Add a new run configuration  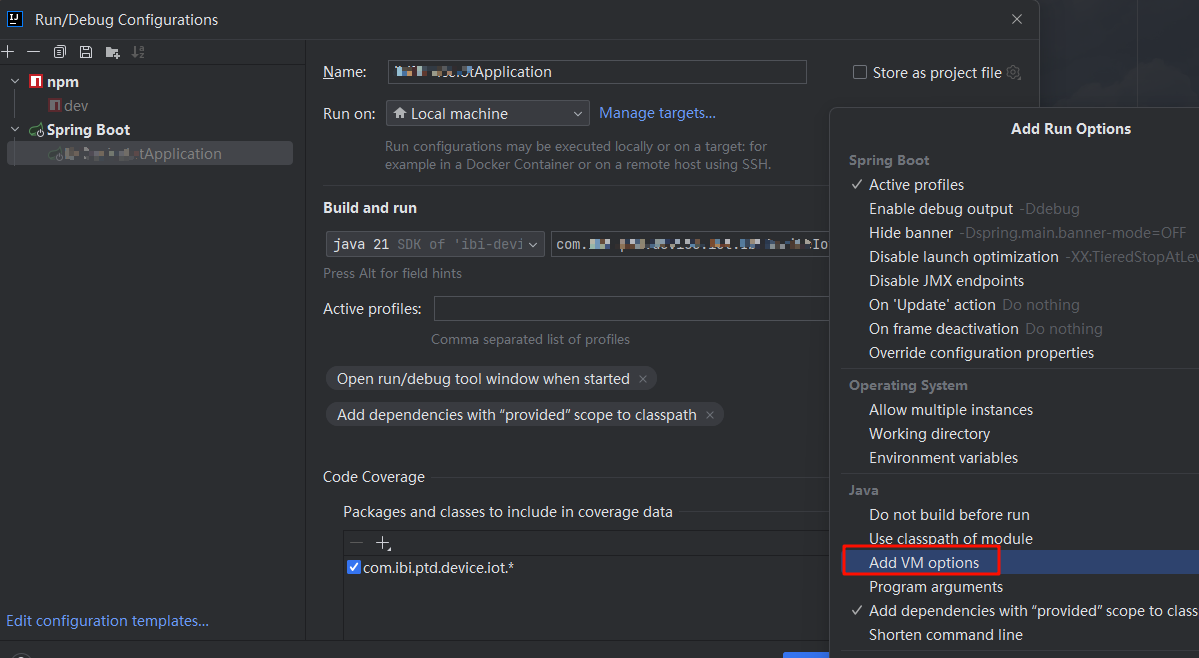pos(8,52)
